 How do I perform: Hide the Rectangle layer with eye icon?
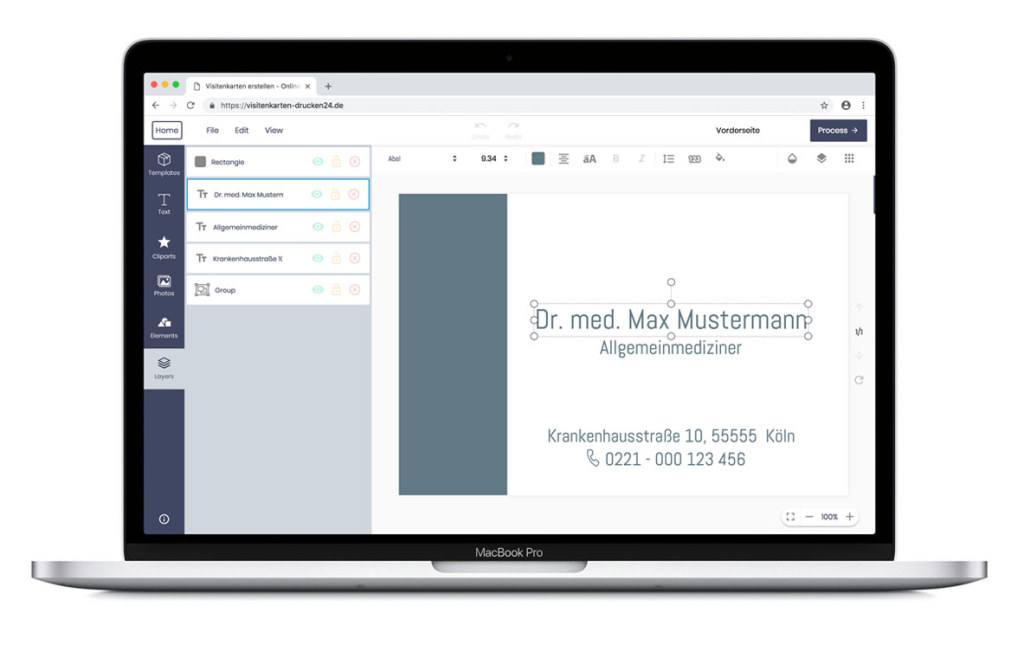[x=317, y=161]
